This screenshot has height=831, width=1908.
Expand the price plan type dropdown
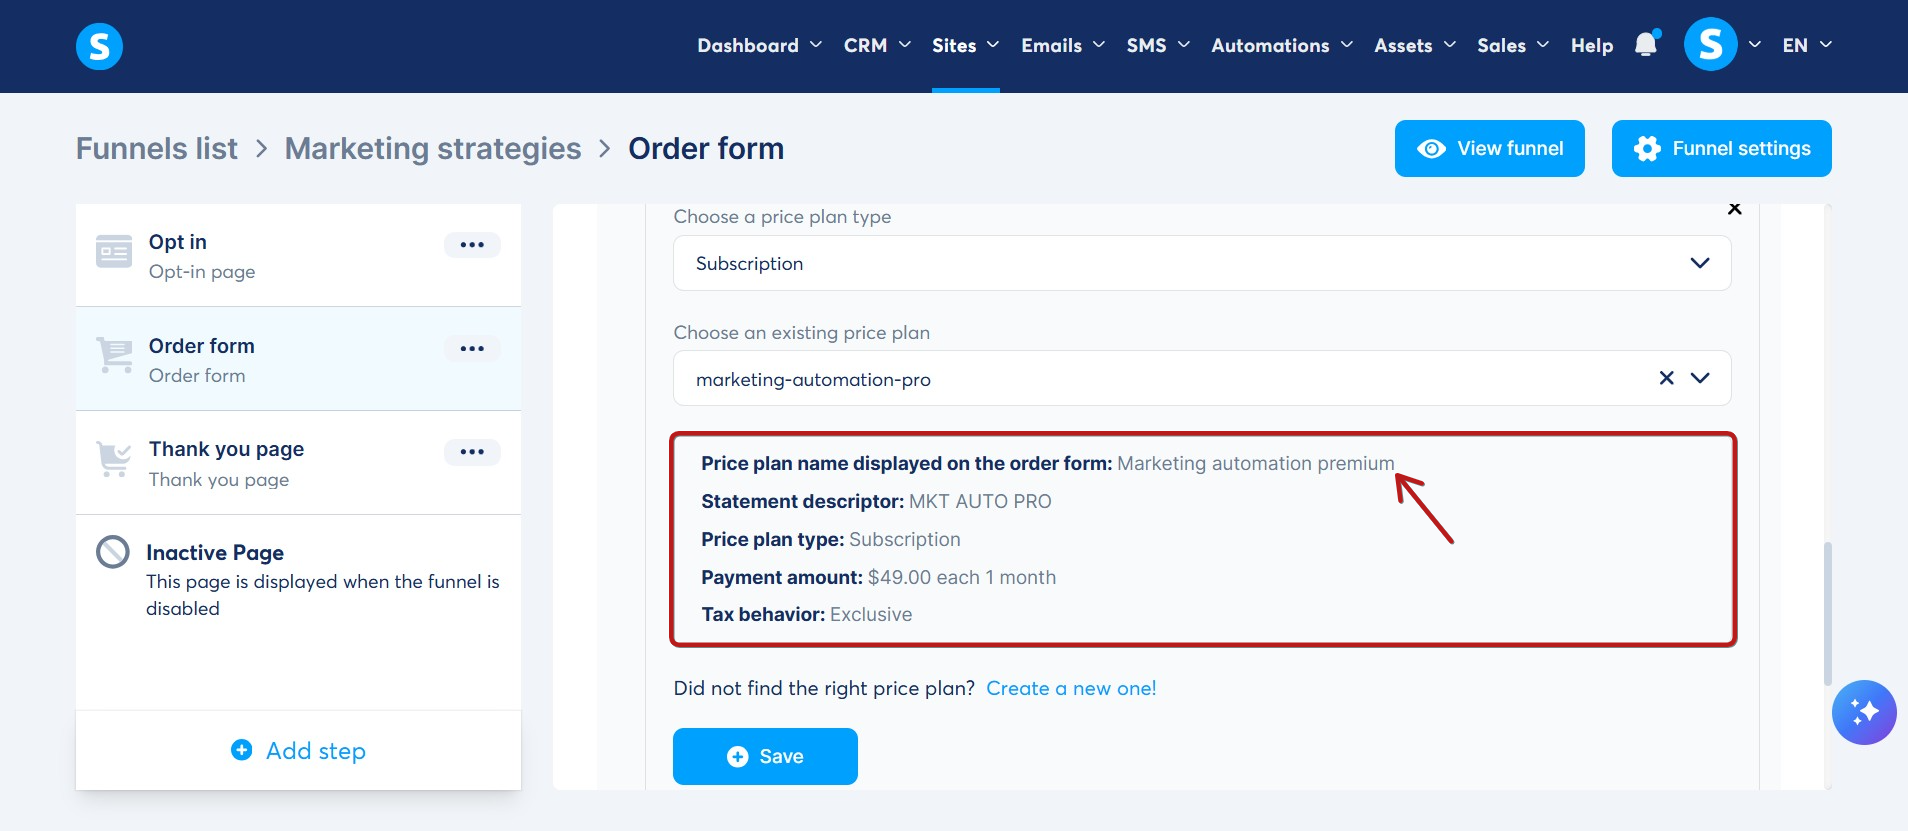1202,263
